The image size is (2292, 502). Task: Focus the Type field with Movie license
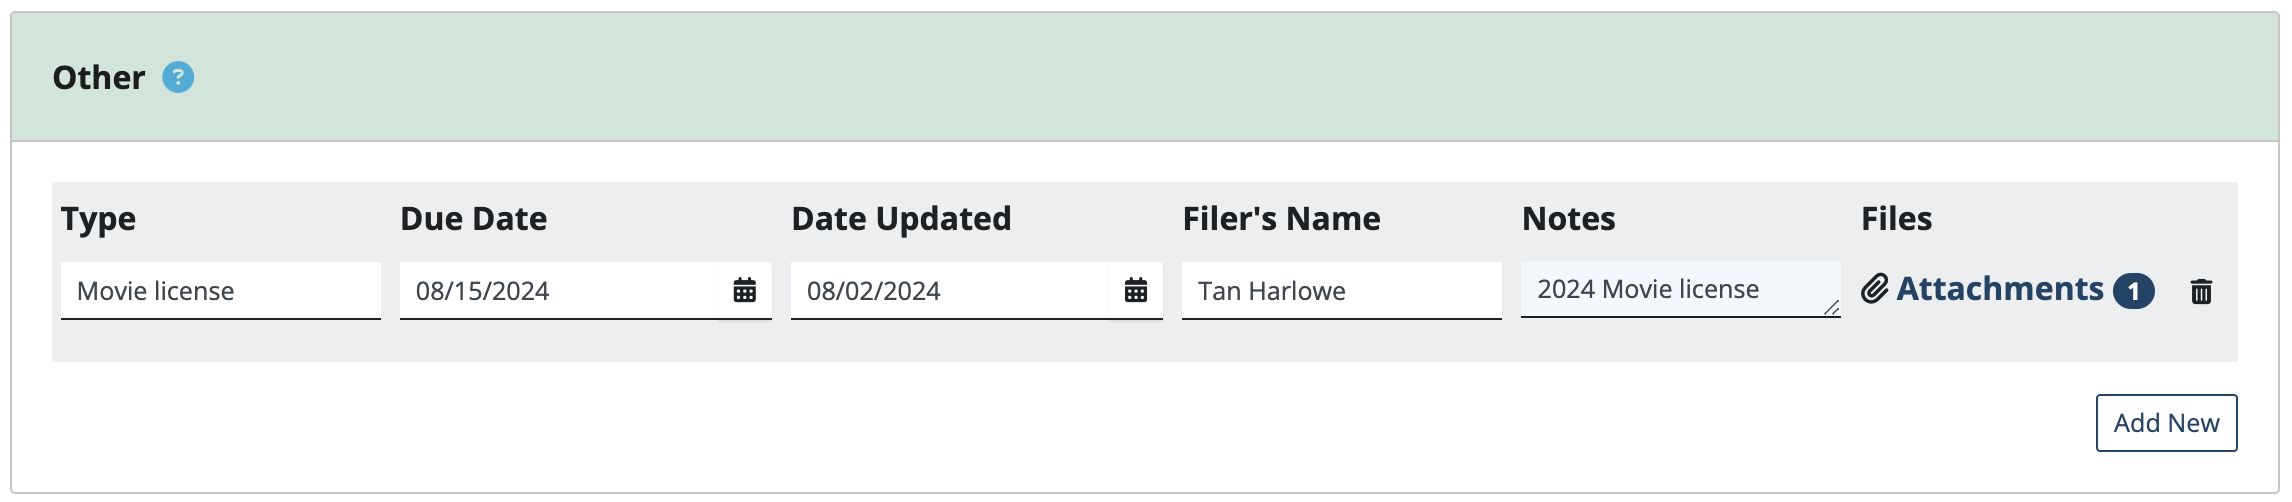(221, 291)
